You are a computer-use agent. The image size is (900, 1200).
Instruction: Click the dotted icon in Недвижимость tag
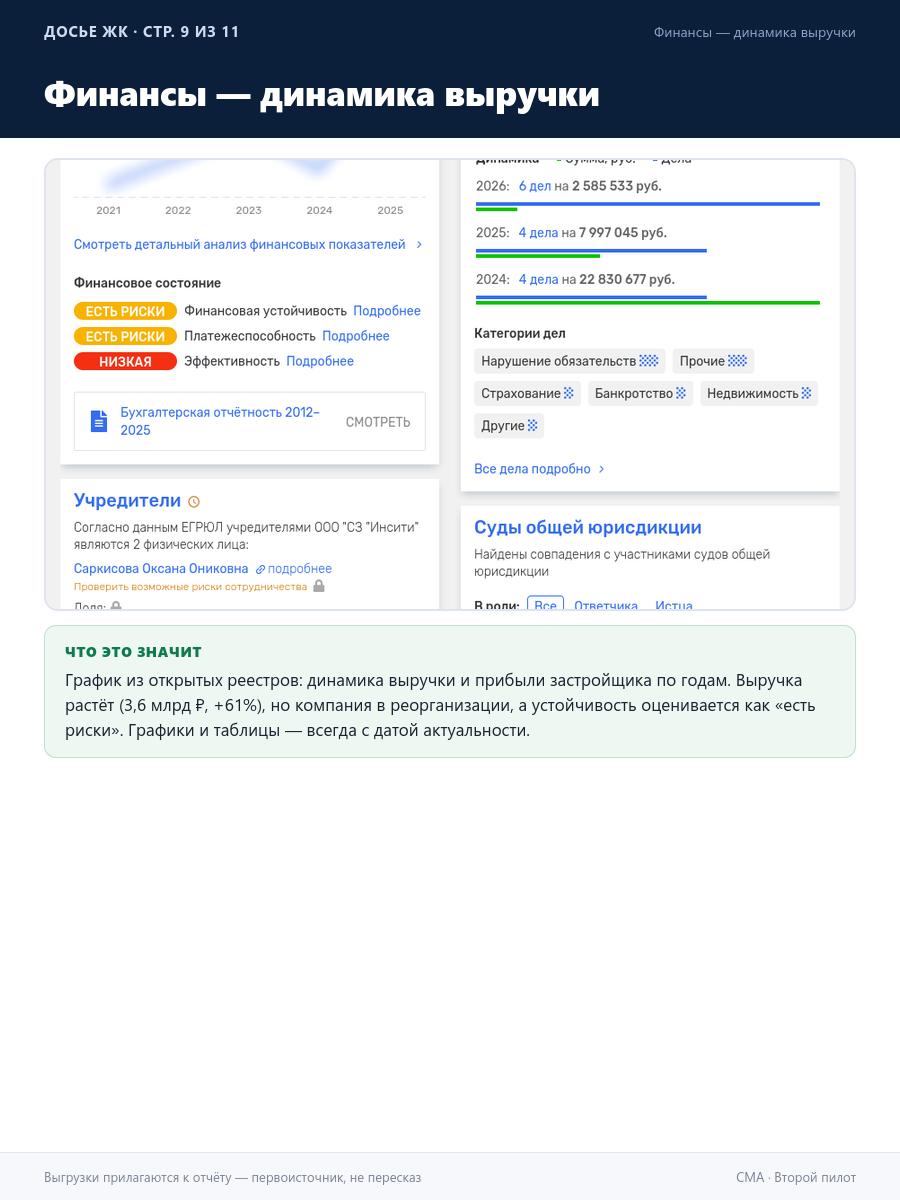point(806,393)
